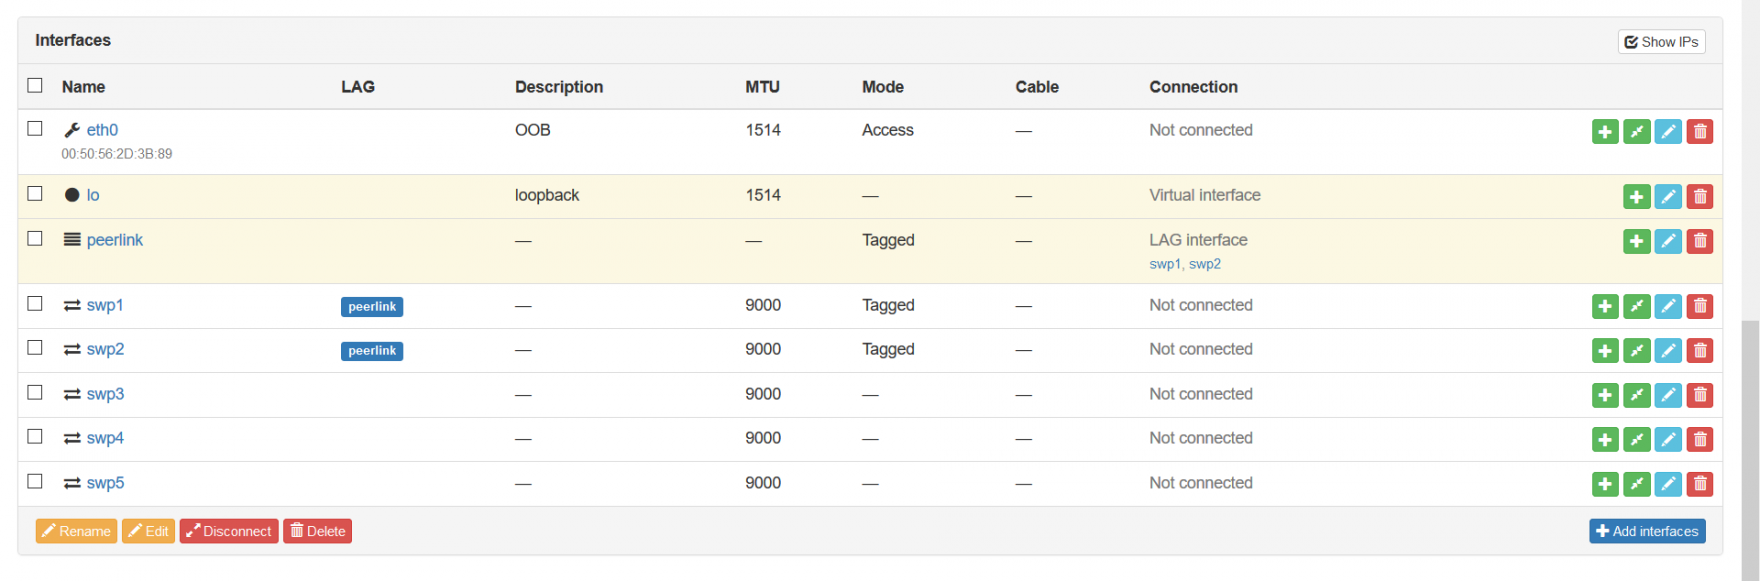This screenshot has height=581, width=1760.
Task: Connect swp1 with green connect icon
Action: (x=1637, y=306)
